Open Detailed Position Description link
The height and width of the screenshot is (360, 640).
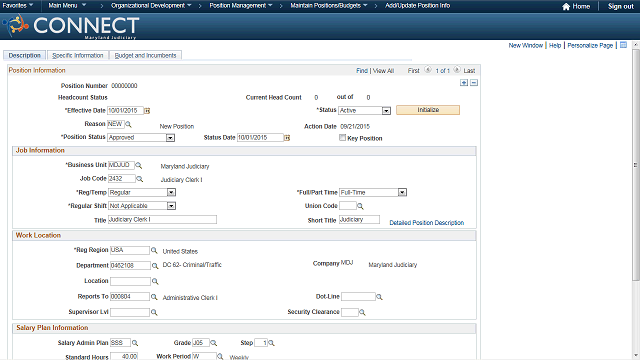pyautogui.click(x=427, y=223)
